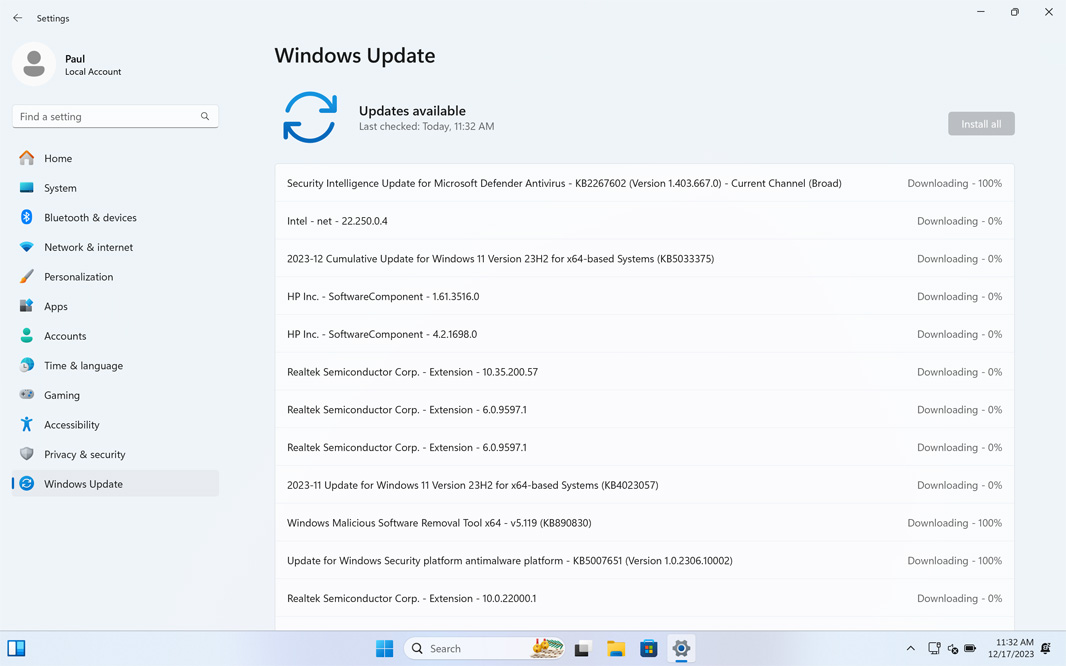This screenshot has width=1066, height=666.
Task: Click the taskbar Search box
Action: tap(485, 648)
